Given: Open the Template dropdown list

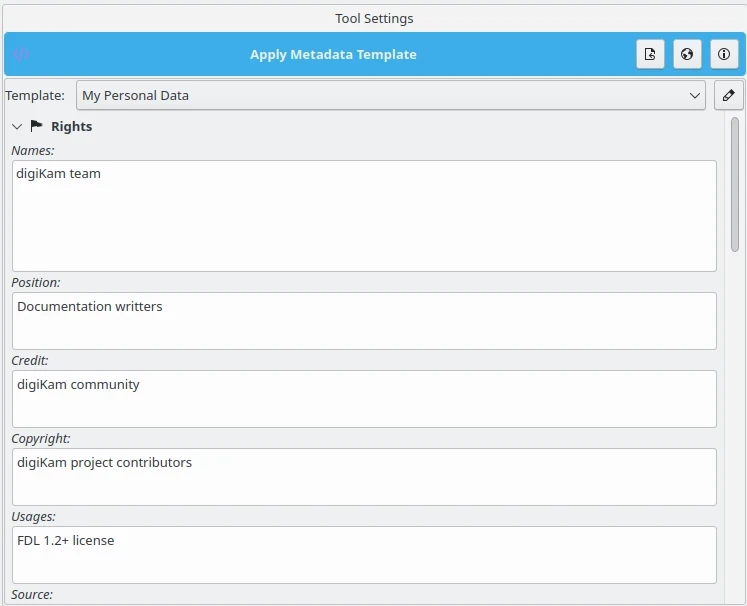Looking at the screenshot, I should (x=392, y=96).
